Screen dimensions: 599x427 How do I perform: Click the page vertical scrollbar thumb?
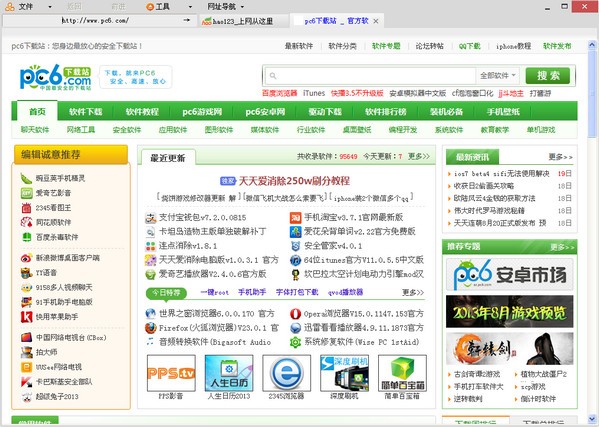click(592, 94)
